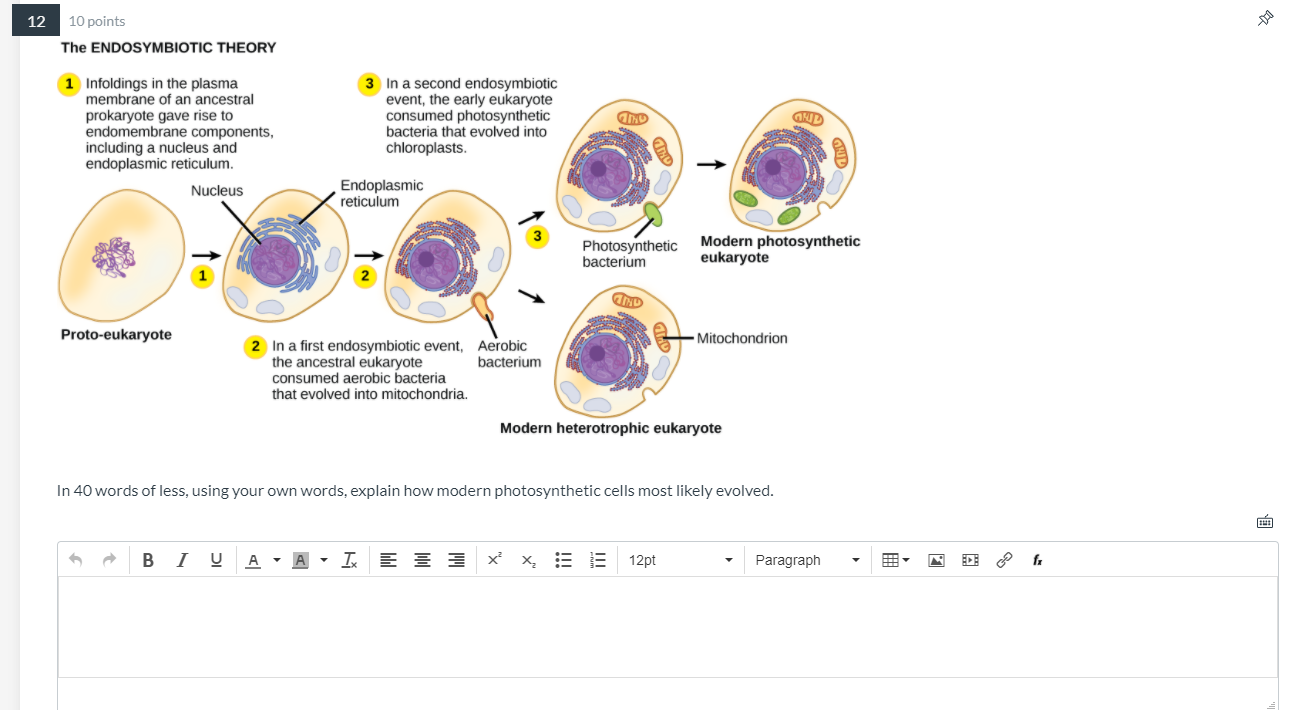Click the question prompt 'In 40 words of less'
This screenshot has height=710, width=1289.
click(415, 491)
